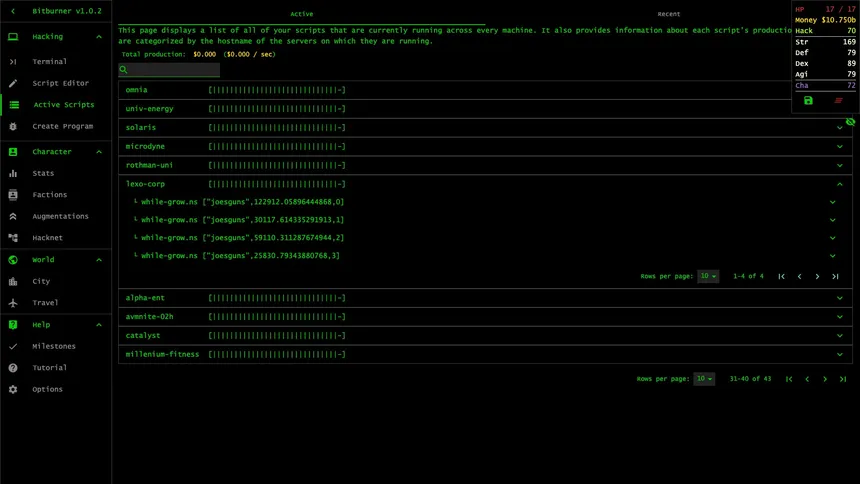This screenshot has height=484, width=860.
Task: Click the catalyst RAM usage bar
Action: click(277, 336)
